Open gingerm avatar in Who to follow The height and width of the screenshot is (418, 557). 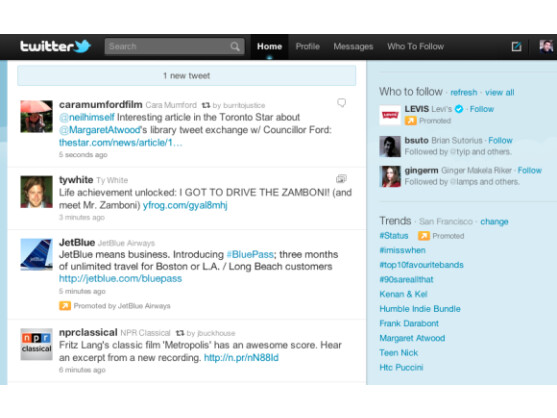pos(390,176)
